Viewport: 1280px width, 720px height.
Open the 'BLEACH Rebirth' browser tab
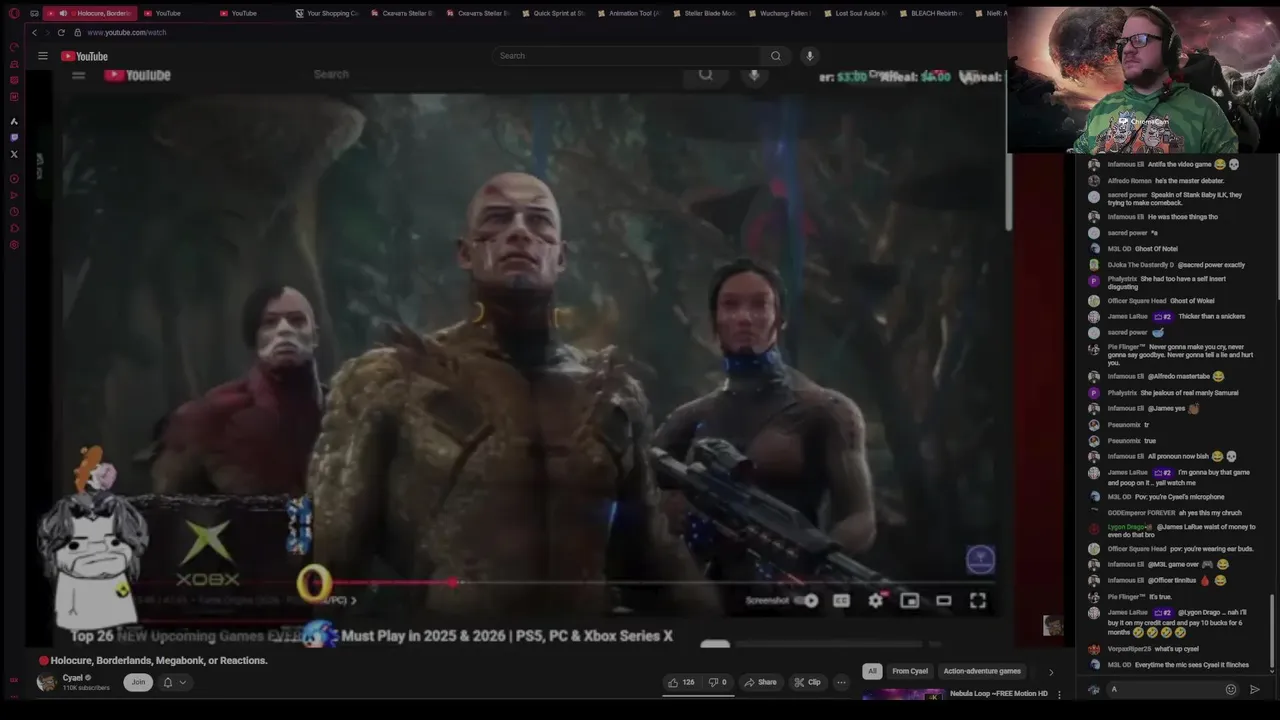[931, 13]
